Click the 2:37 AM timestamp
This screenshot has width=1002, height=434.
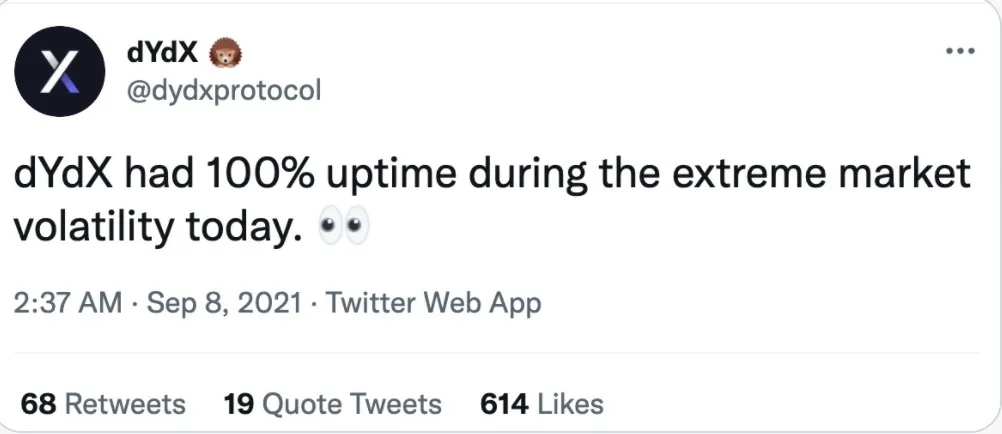tap(70, 302)
